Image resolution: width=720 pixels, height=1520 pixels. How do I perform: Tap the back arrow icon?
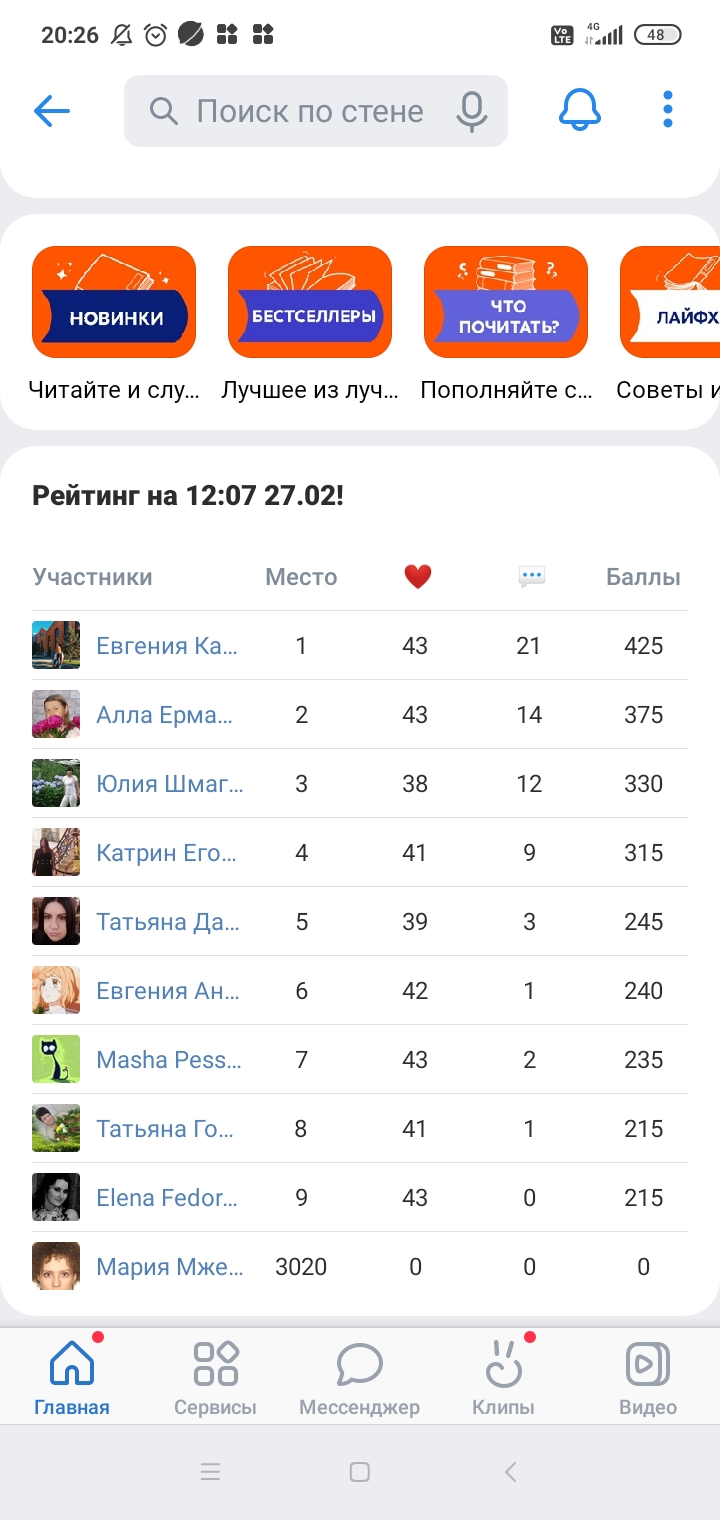pyautogui.click(x=52, y=111)
